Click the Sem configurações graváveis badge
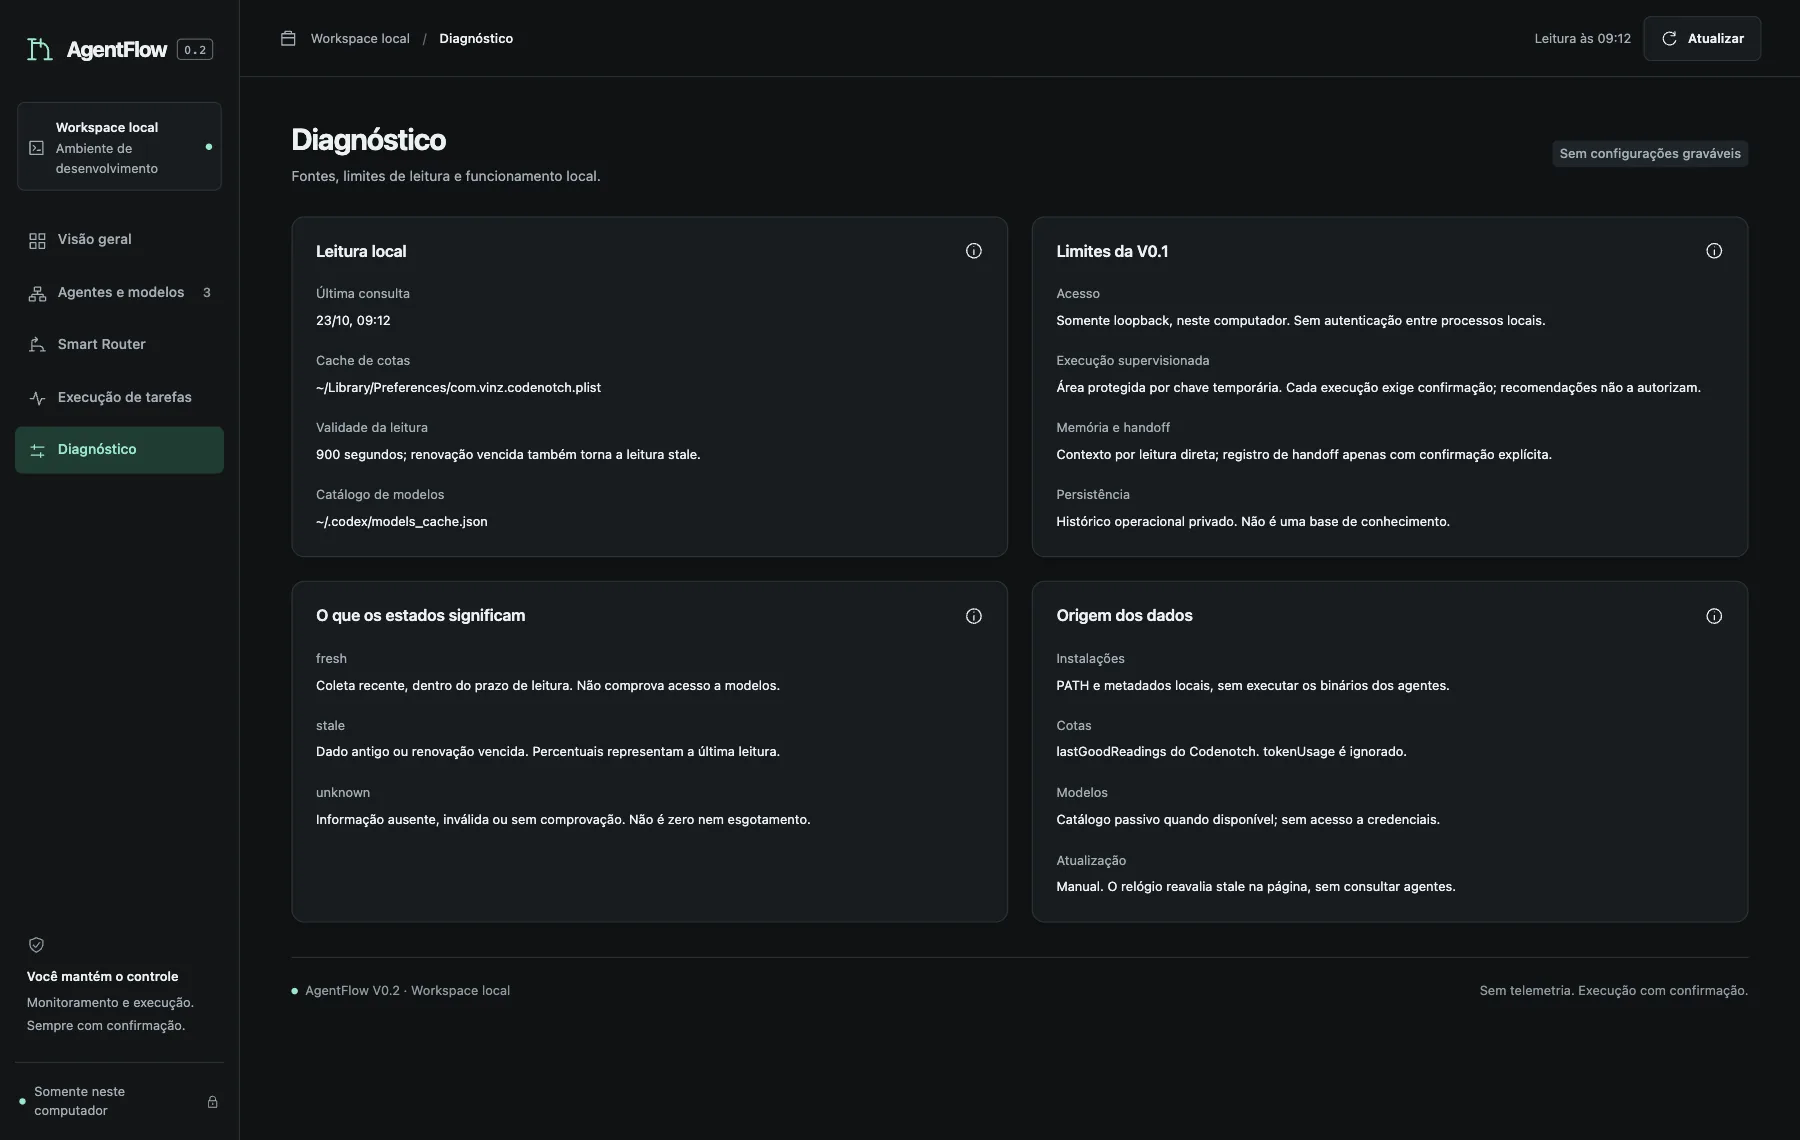This screenshot has height=1140, width=1800. [1650, 154]
